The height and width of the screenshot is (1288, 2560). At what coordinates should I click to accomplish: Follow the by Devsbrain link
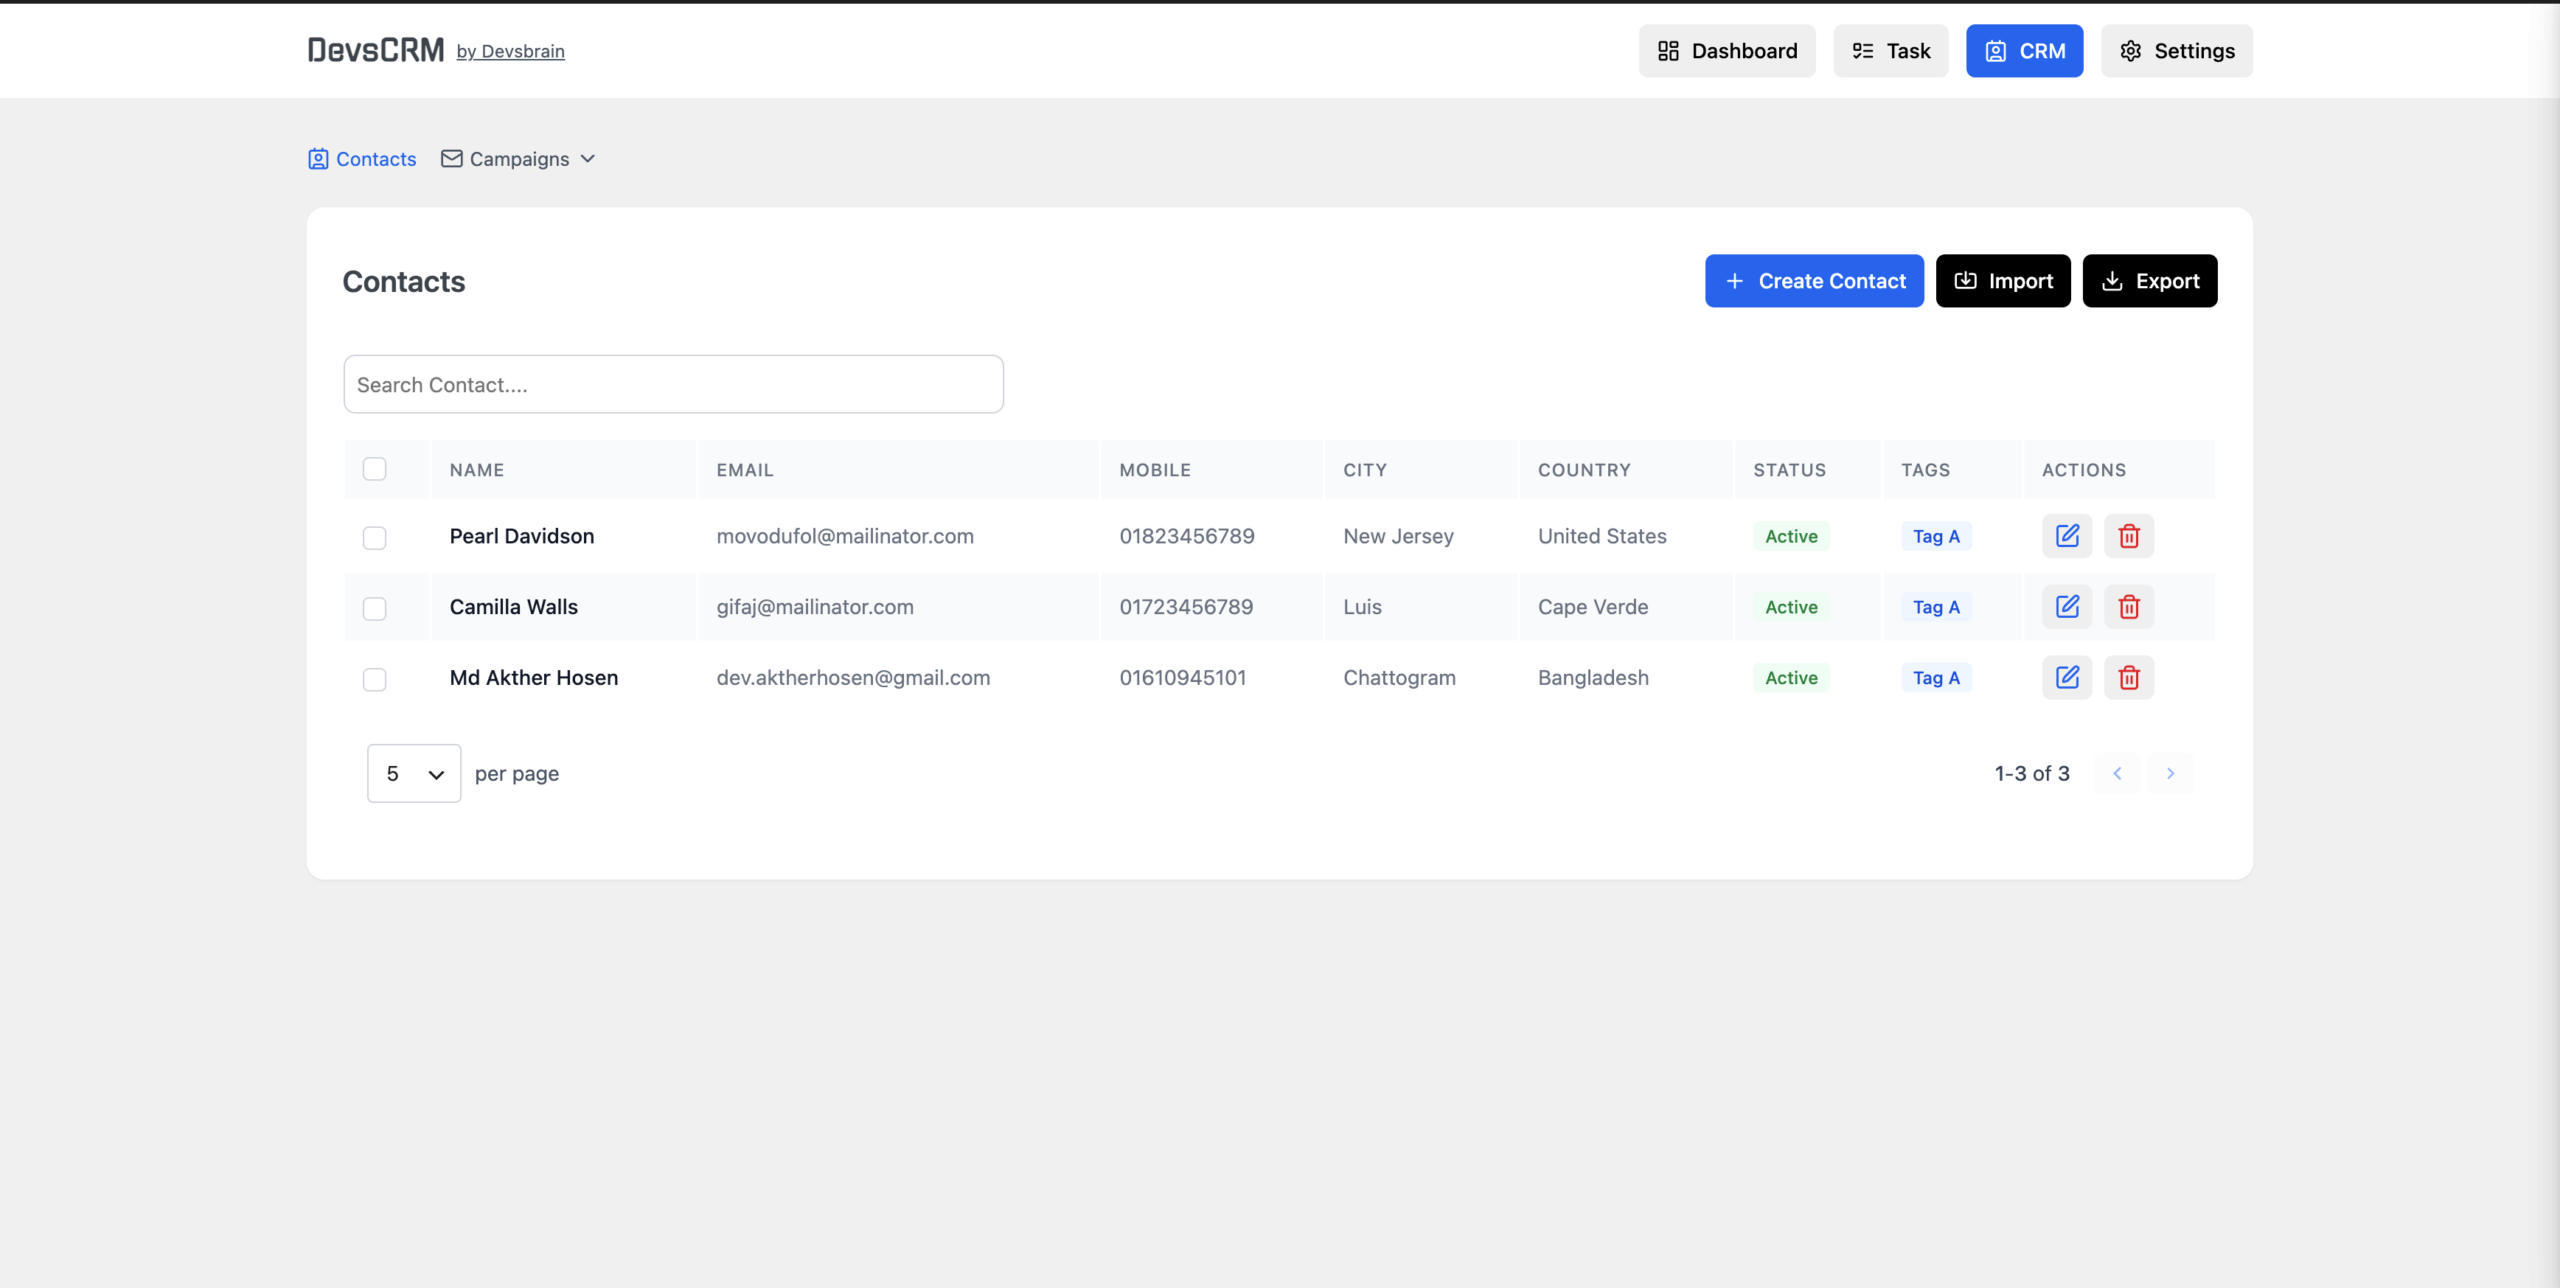[x=510, y=51]
